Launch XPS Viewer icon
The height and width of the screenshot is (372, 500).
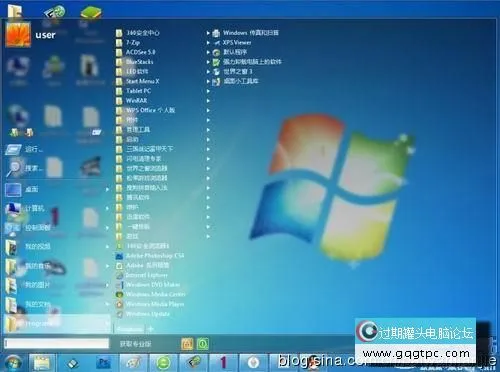tap(216, 43)
